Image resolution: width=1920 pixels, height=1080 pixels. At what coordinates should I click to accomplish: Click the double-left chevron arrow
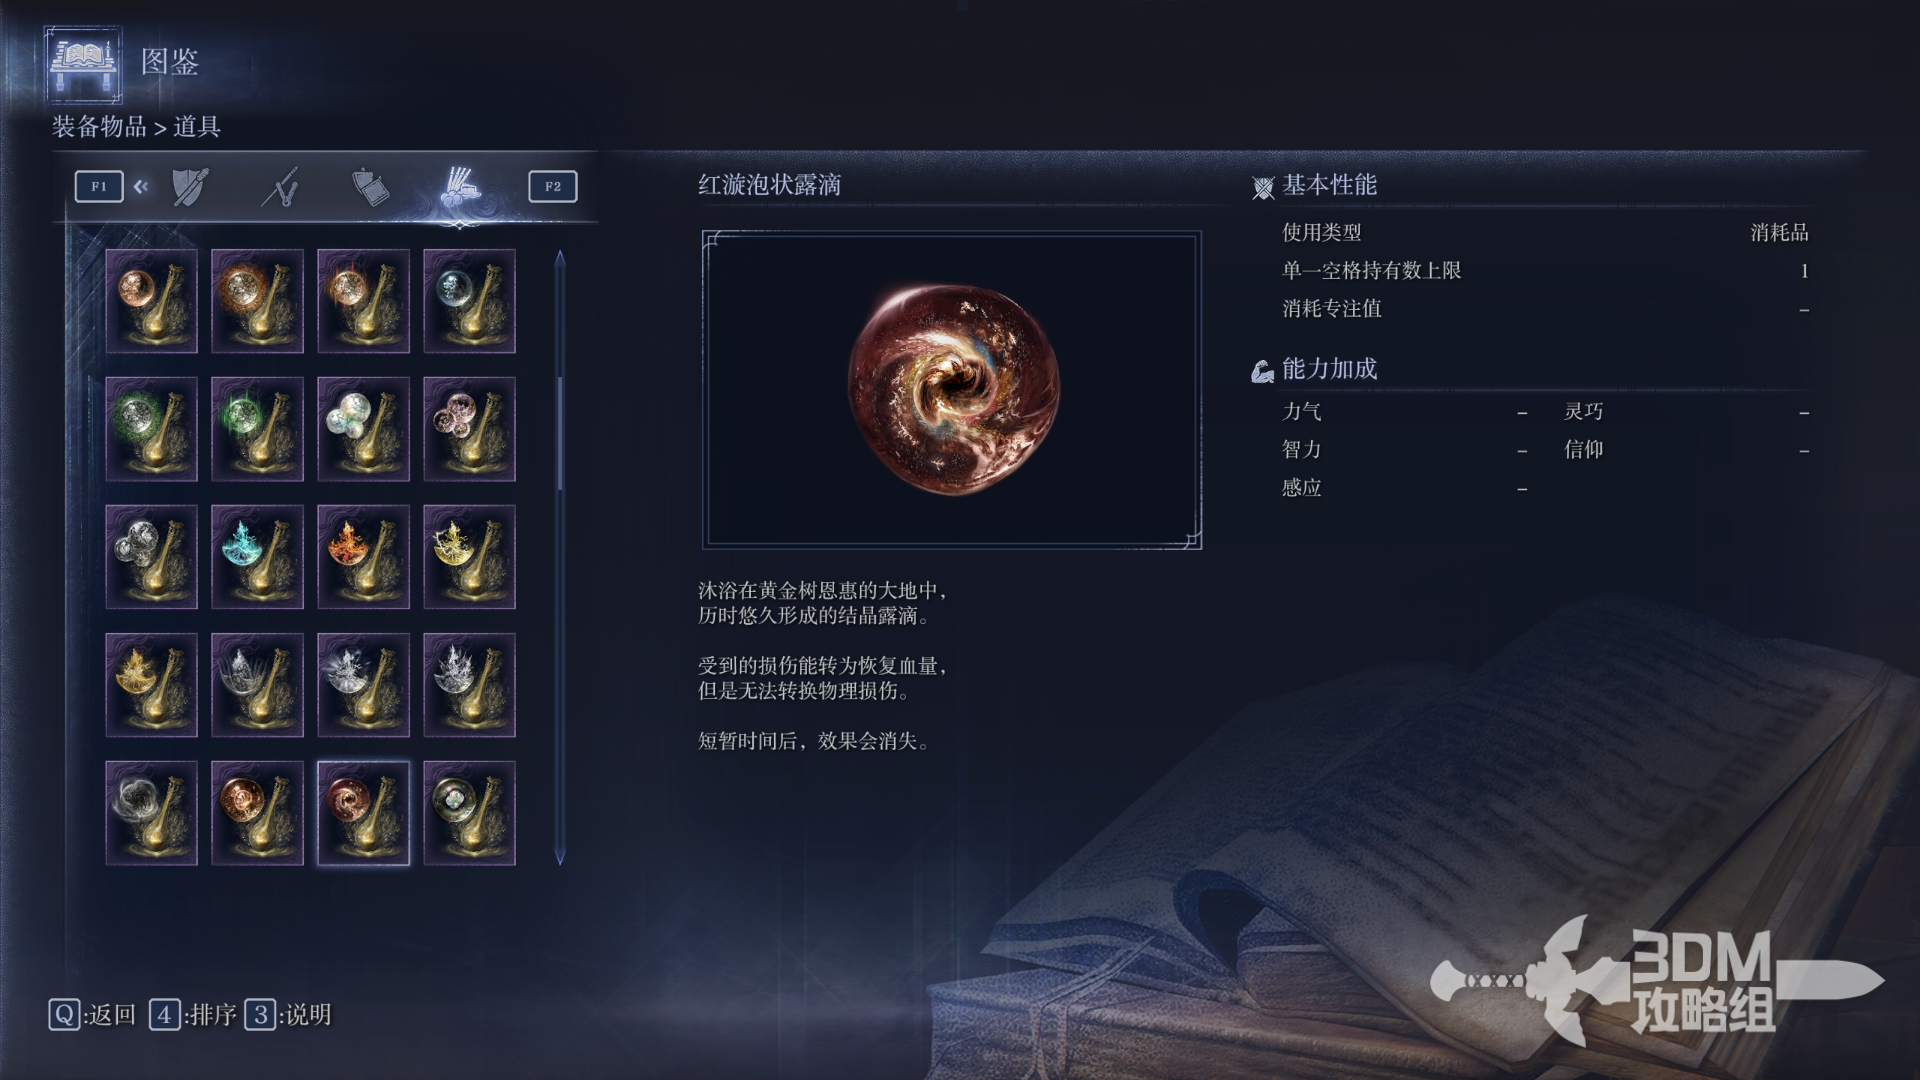pos(141,187)
